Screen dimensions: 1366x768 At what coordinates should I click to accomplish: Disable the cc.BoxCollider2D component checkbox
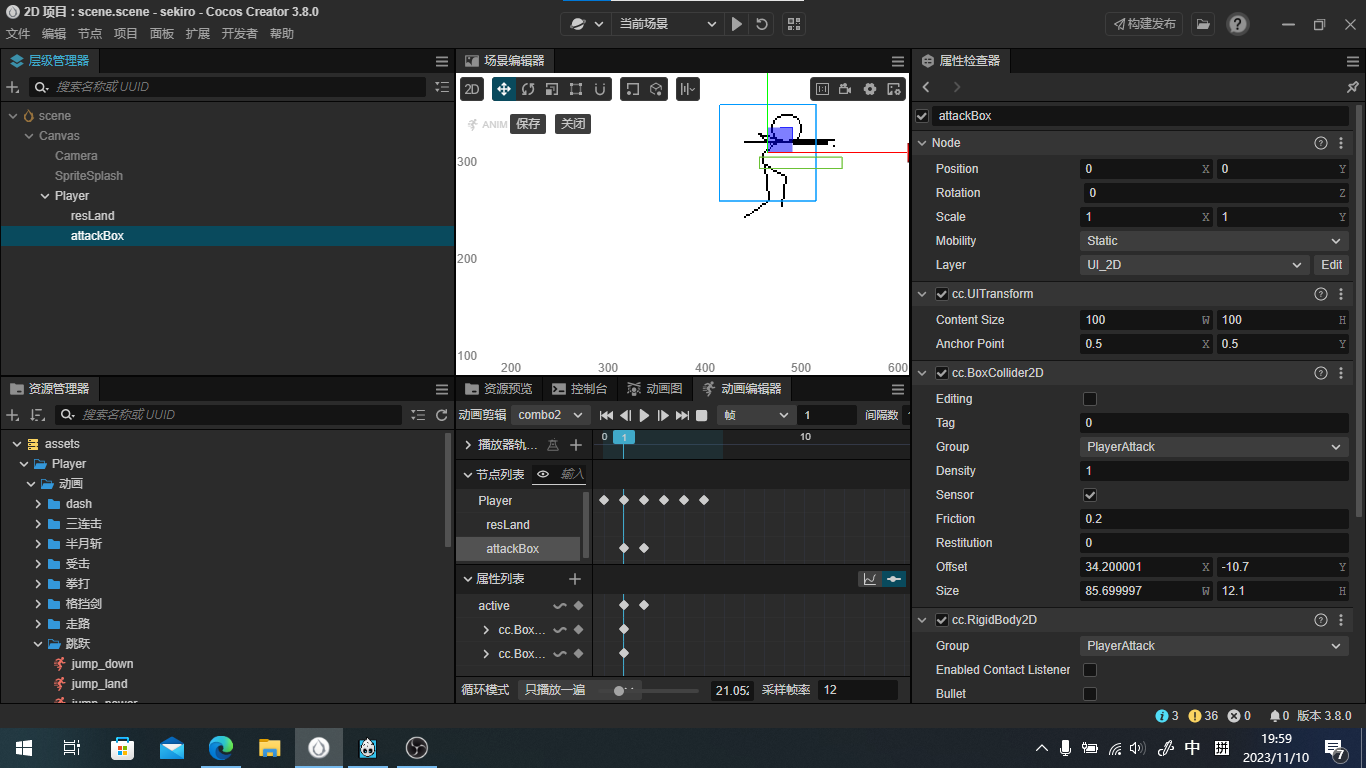pos(942,373)
